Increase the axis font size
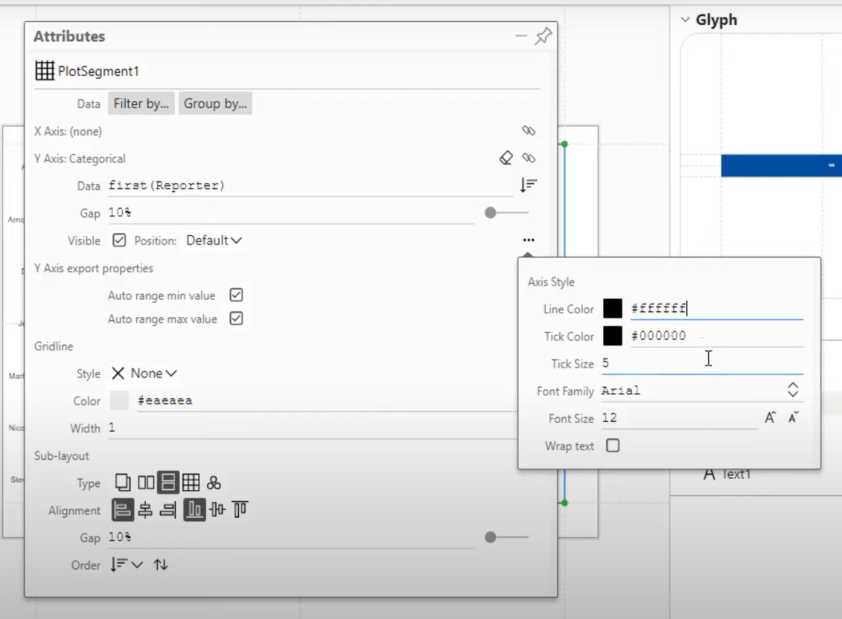 770,418
